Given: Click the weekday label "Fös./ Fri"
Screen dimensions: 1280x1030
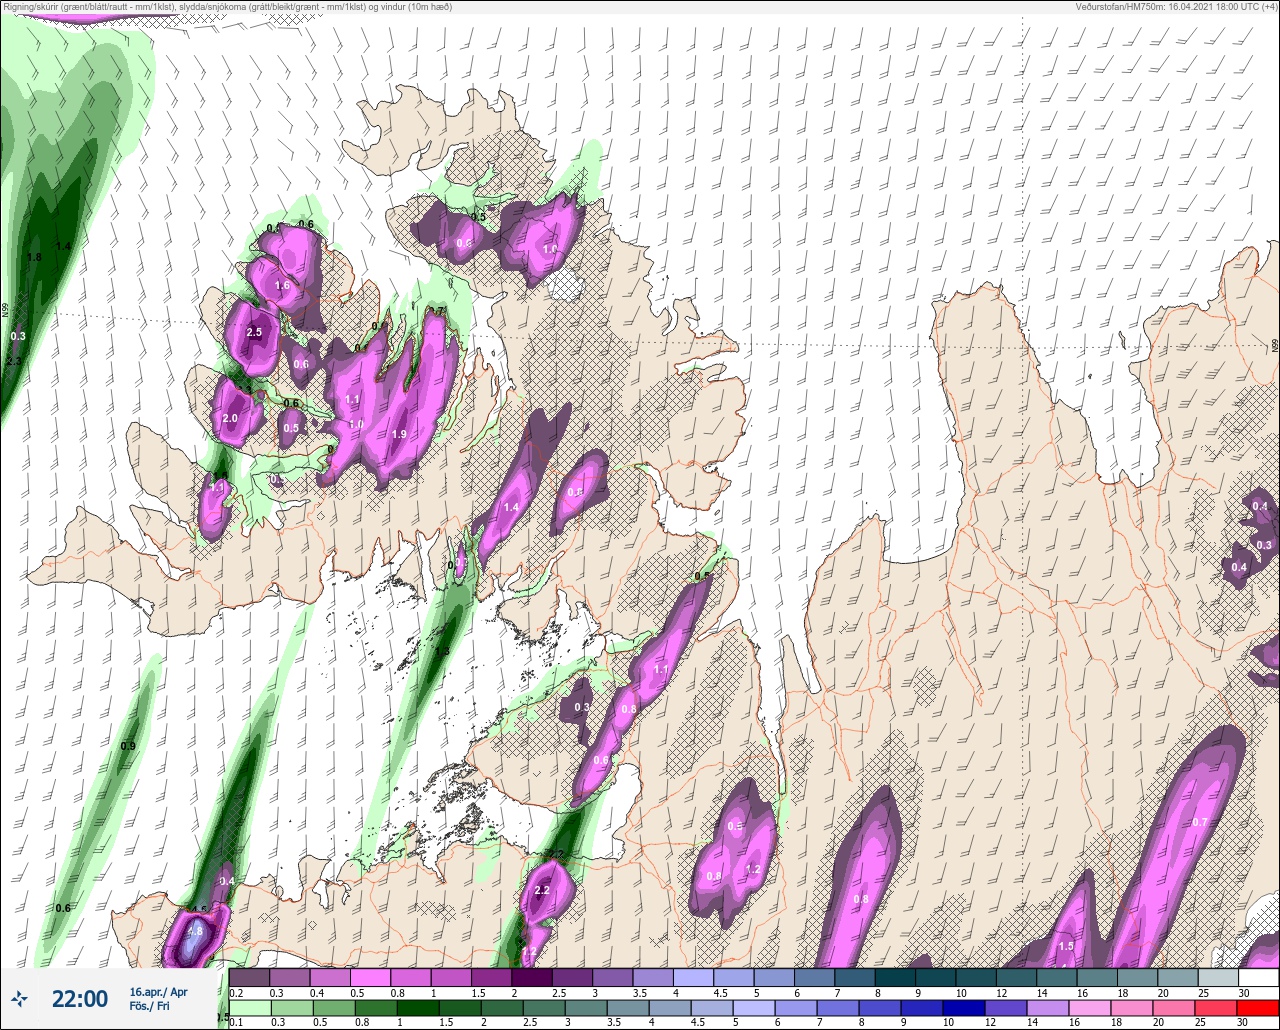Looking at the screenshot, I should [149, 1006].
